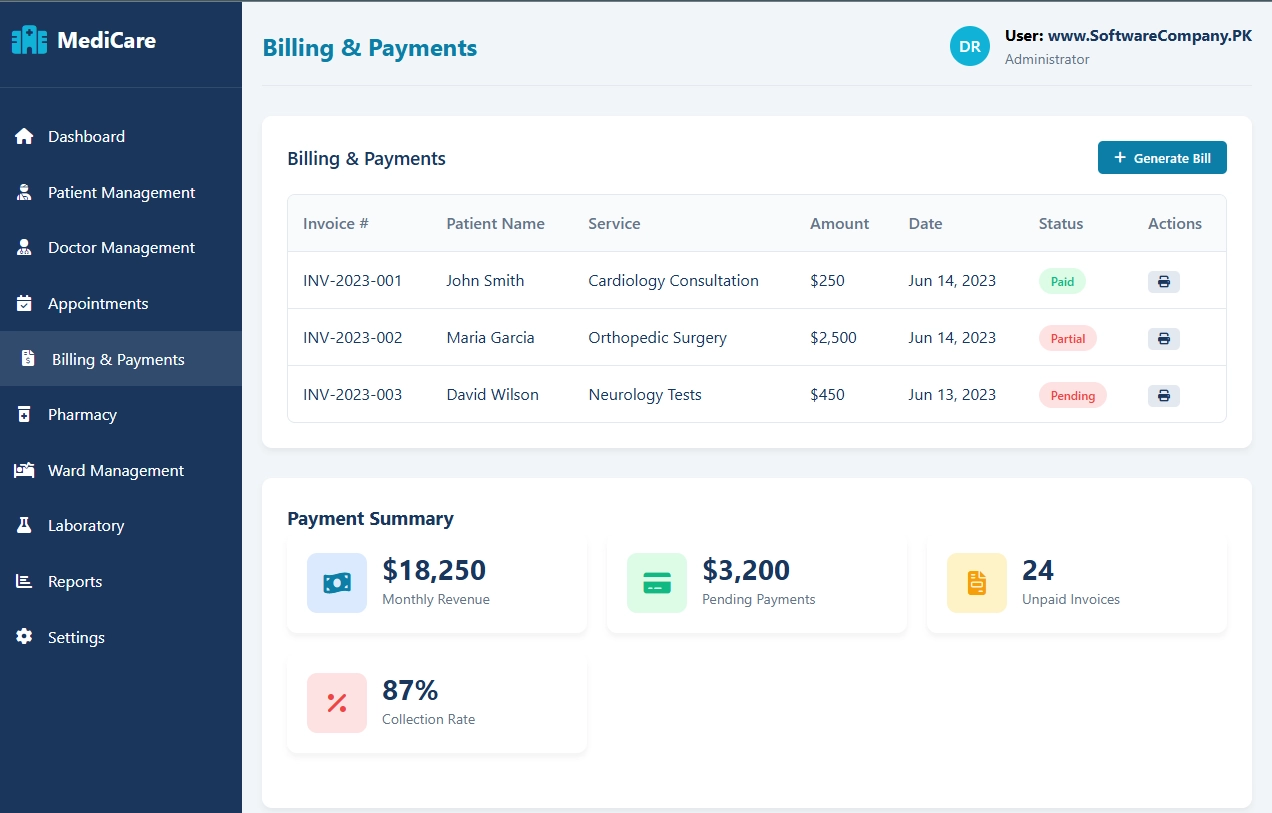Click the Settings gear icon
This screenshot has height=813, width=1272.
(x=23, y=637)
